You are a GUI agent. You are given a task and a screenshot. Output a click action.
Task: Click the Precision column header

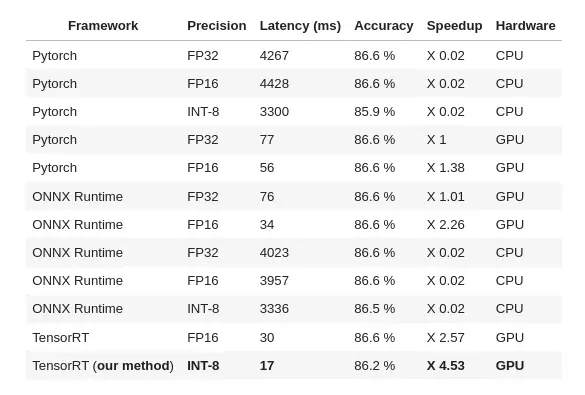(x=217, y=26)
